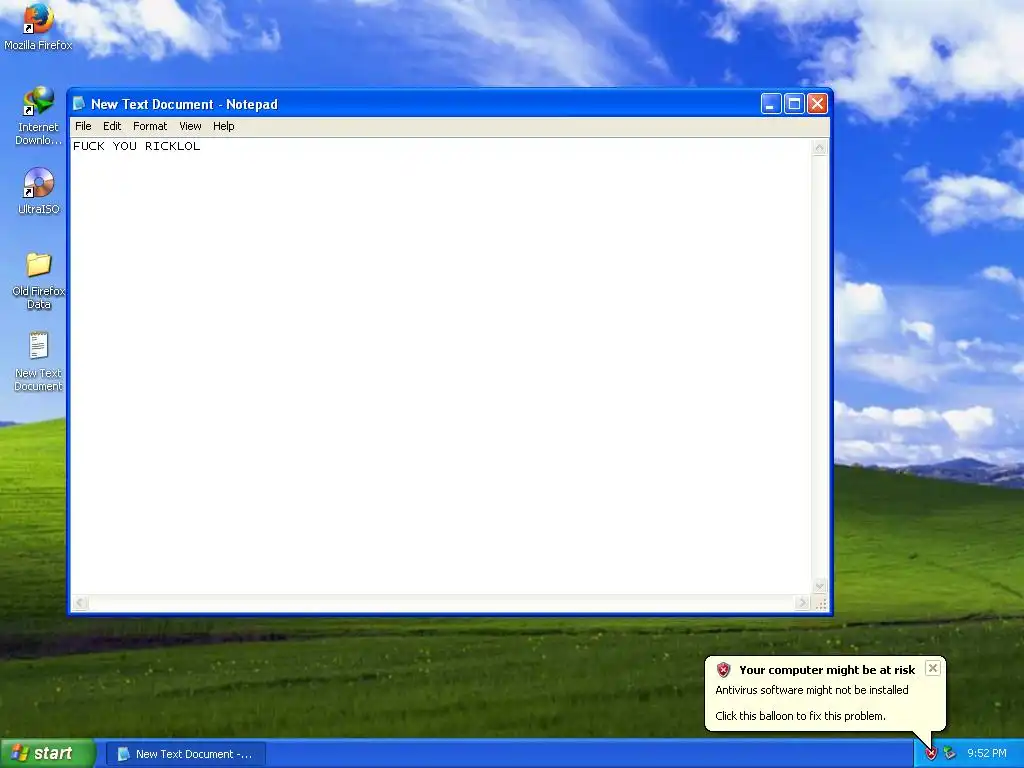
Task: Close the Notepad window
Action: (x=818, y=104)
